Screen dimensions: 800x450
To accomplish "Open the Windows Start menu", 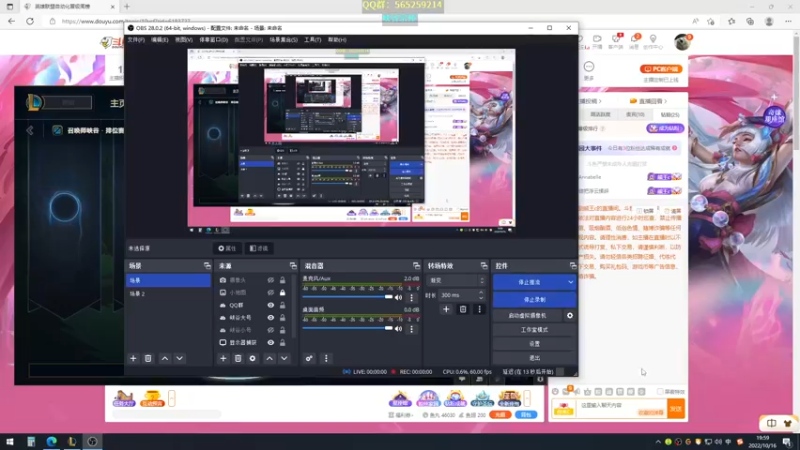I will (10, 441).
